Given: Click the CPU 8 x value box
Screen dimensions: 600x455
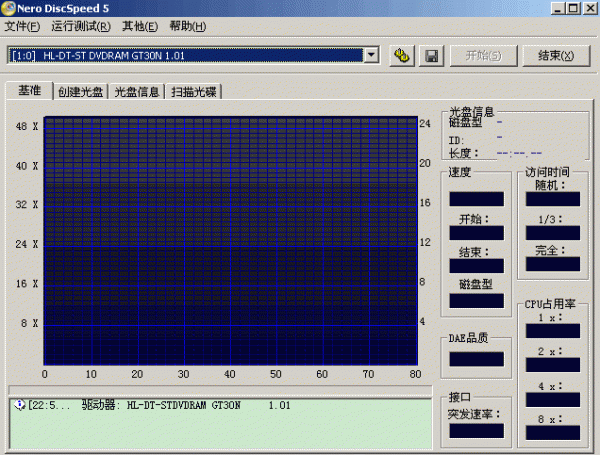Looking at the screenshot, I should pyautogui.click(x=553, y=433).
